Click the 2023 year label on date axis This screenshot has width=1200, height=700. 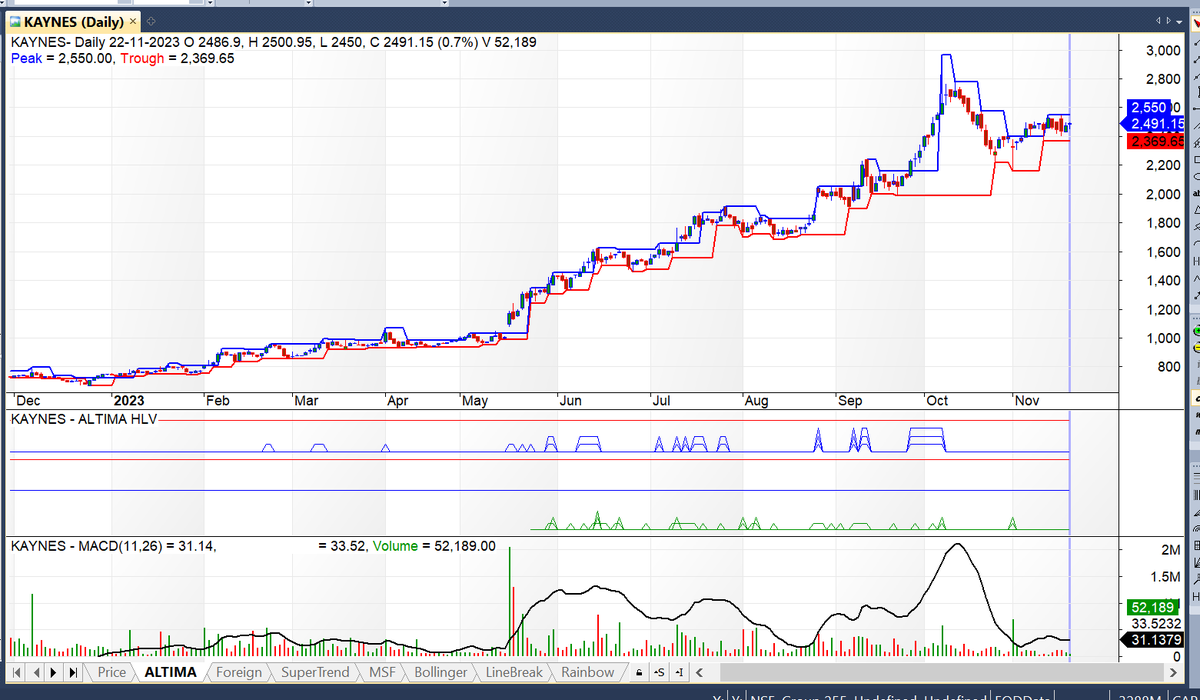tap(130, 401)
